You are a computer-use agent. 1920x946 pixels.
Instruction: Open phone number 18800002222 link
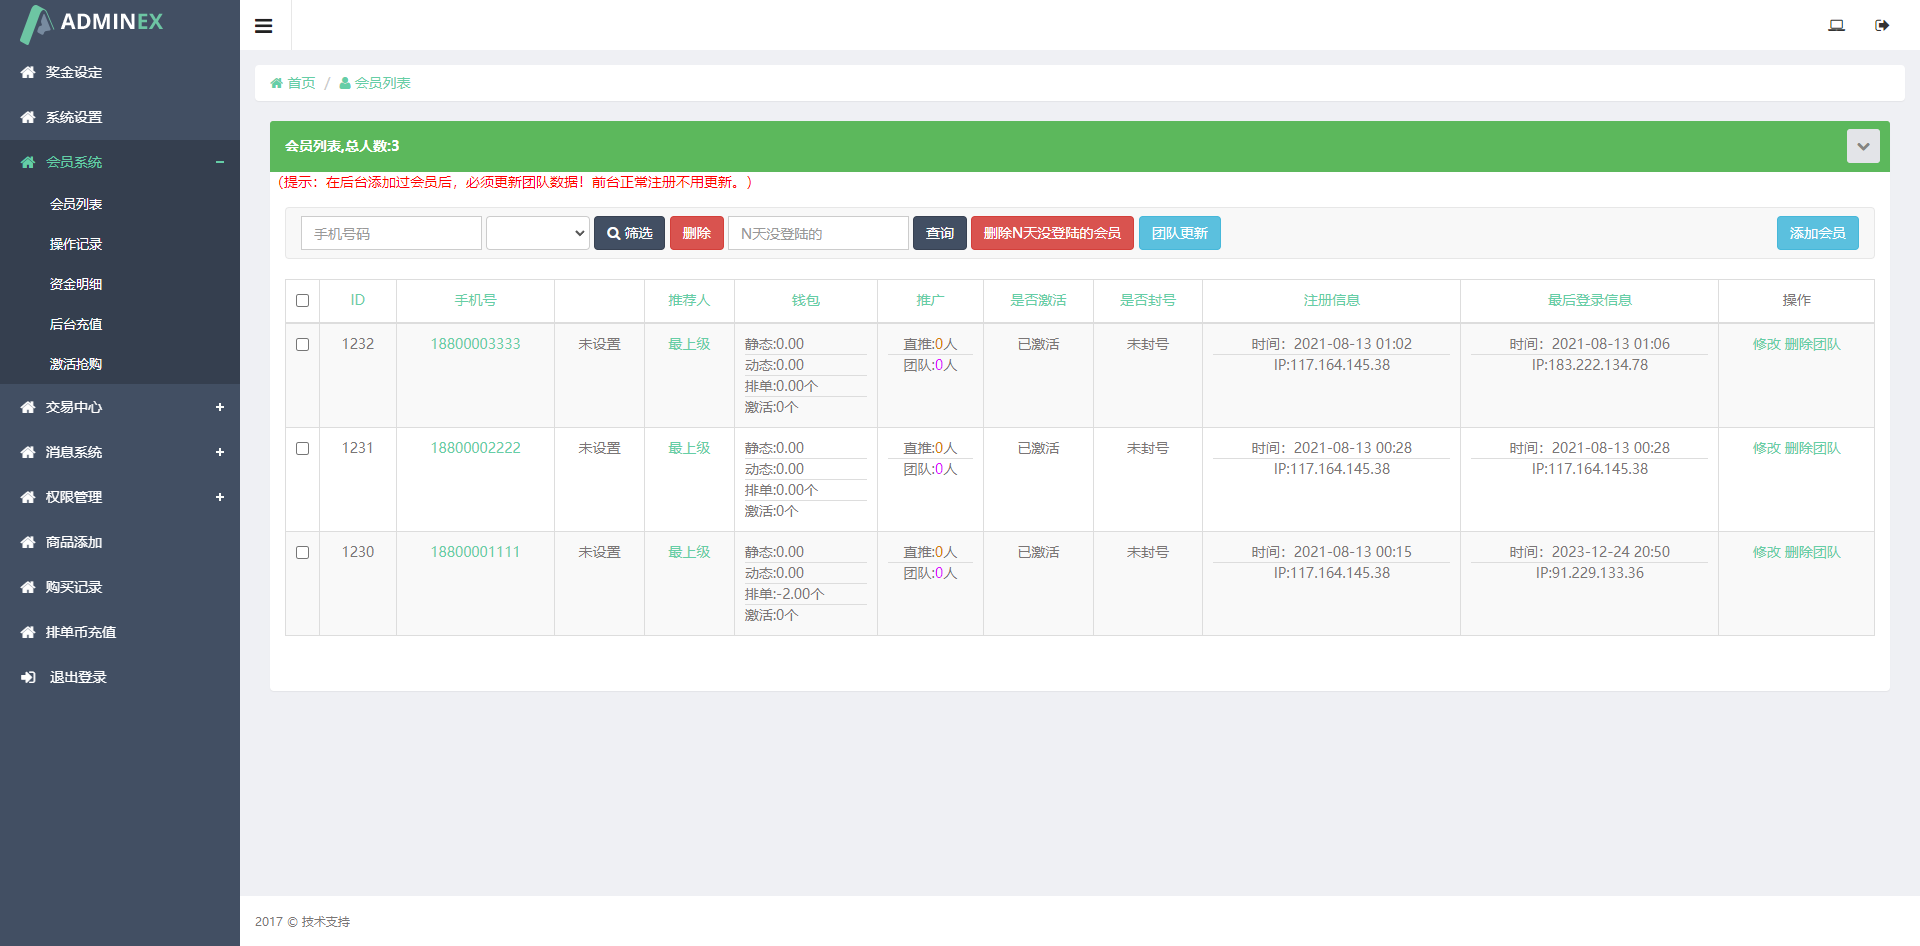coord(475,448)
